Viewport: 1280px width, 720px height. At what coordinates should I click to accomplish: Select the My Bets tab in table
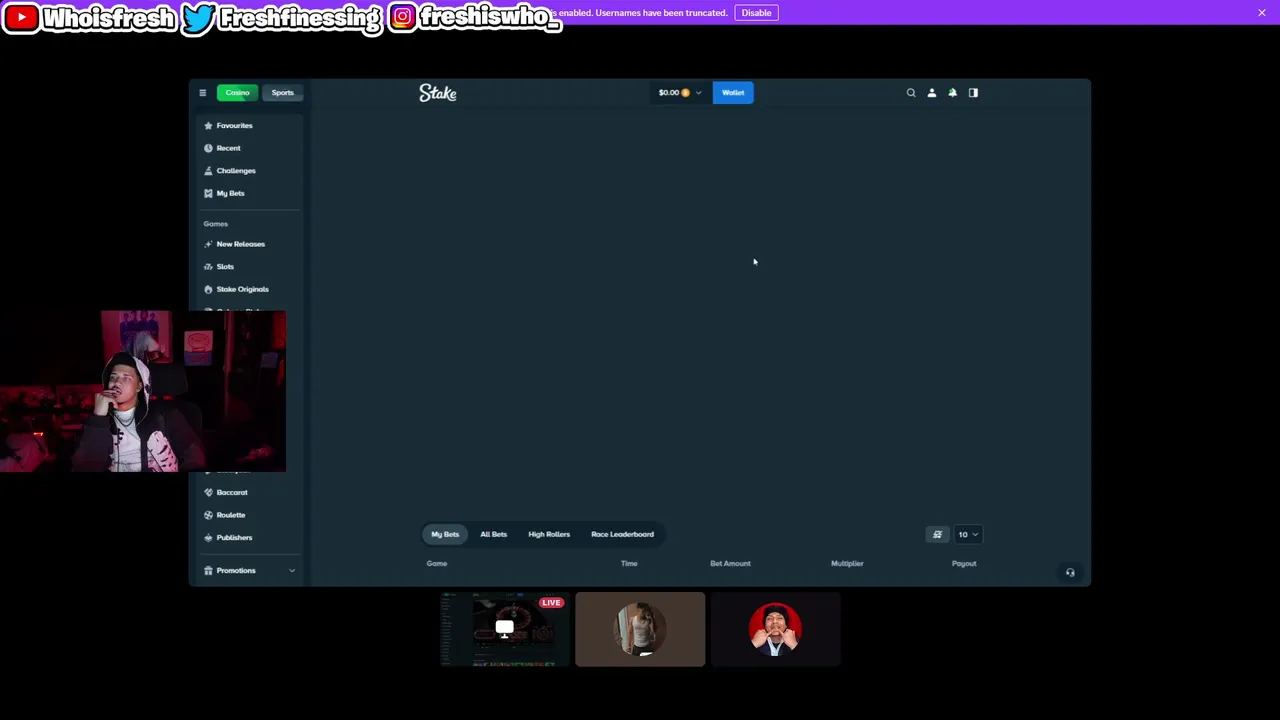[x=445, y=534]
